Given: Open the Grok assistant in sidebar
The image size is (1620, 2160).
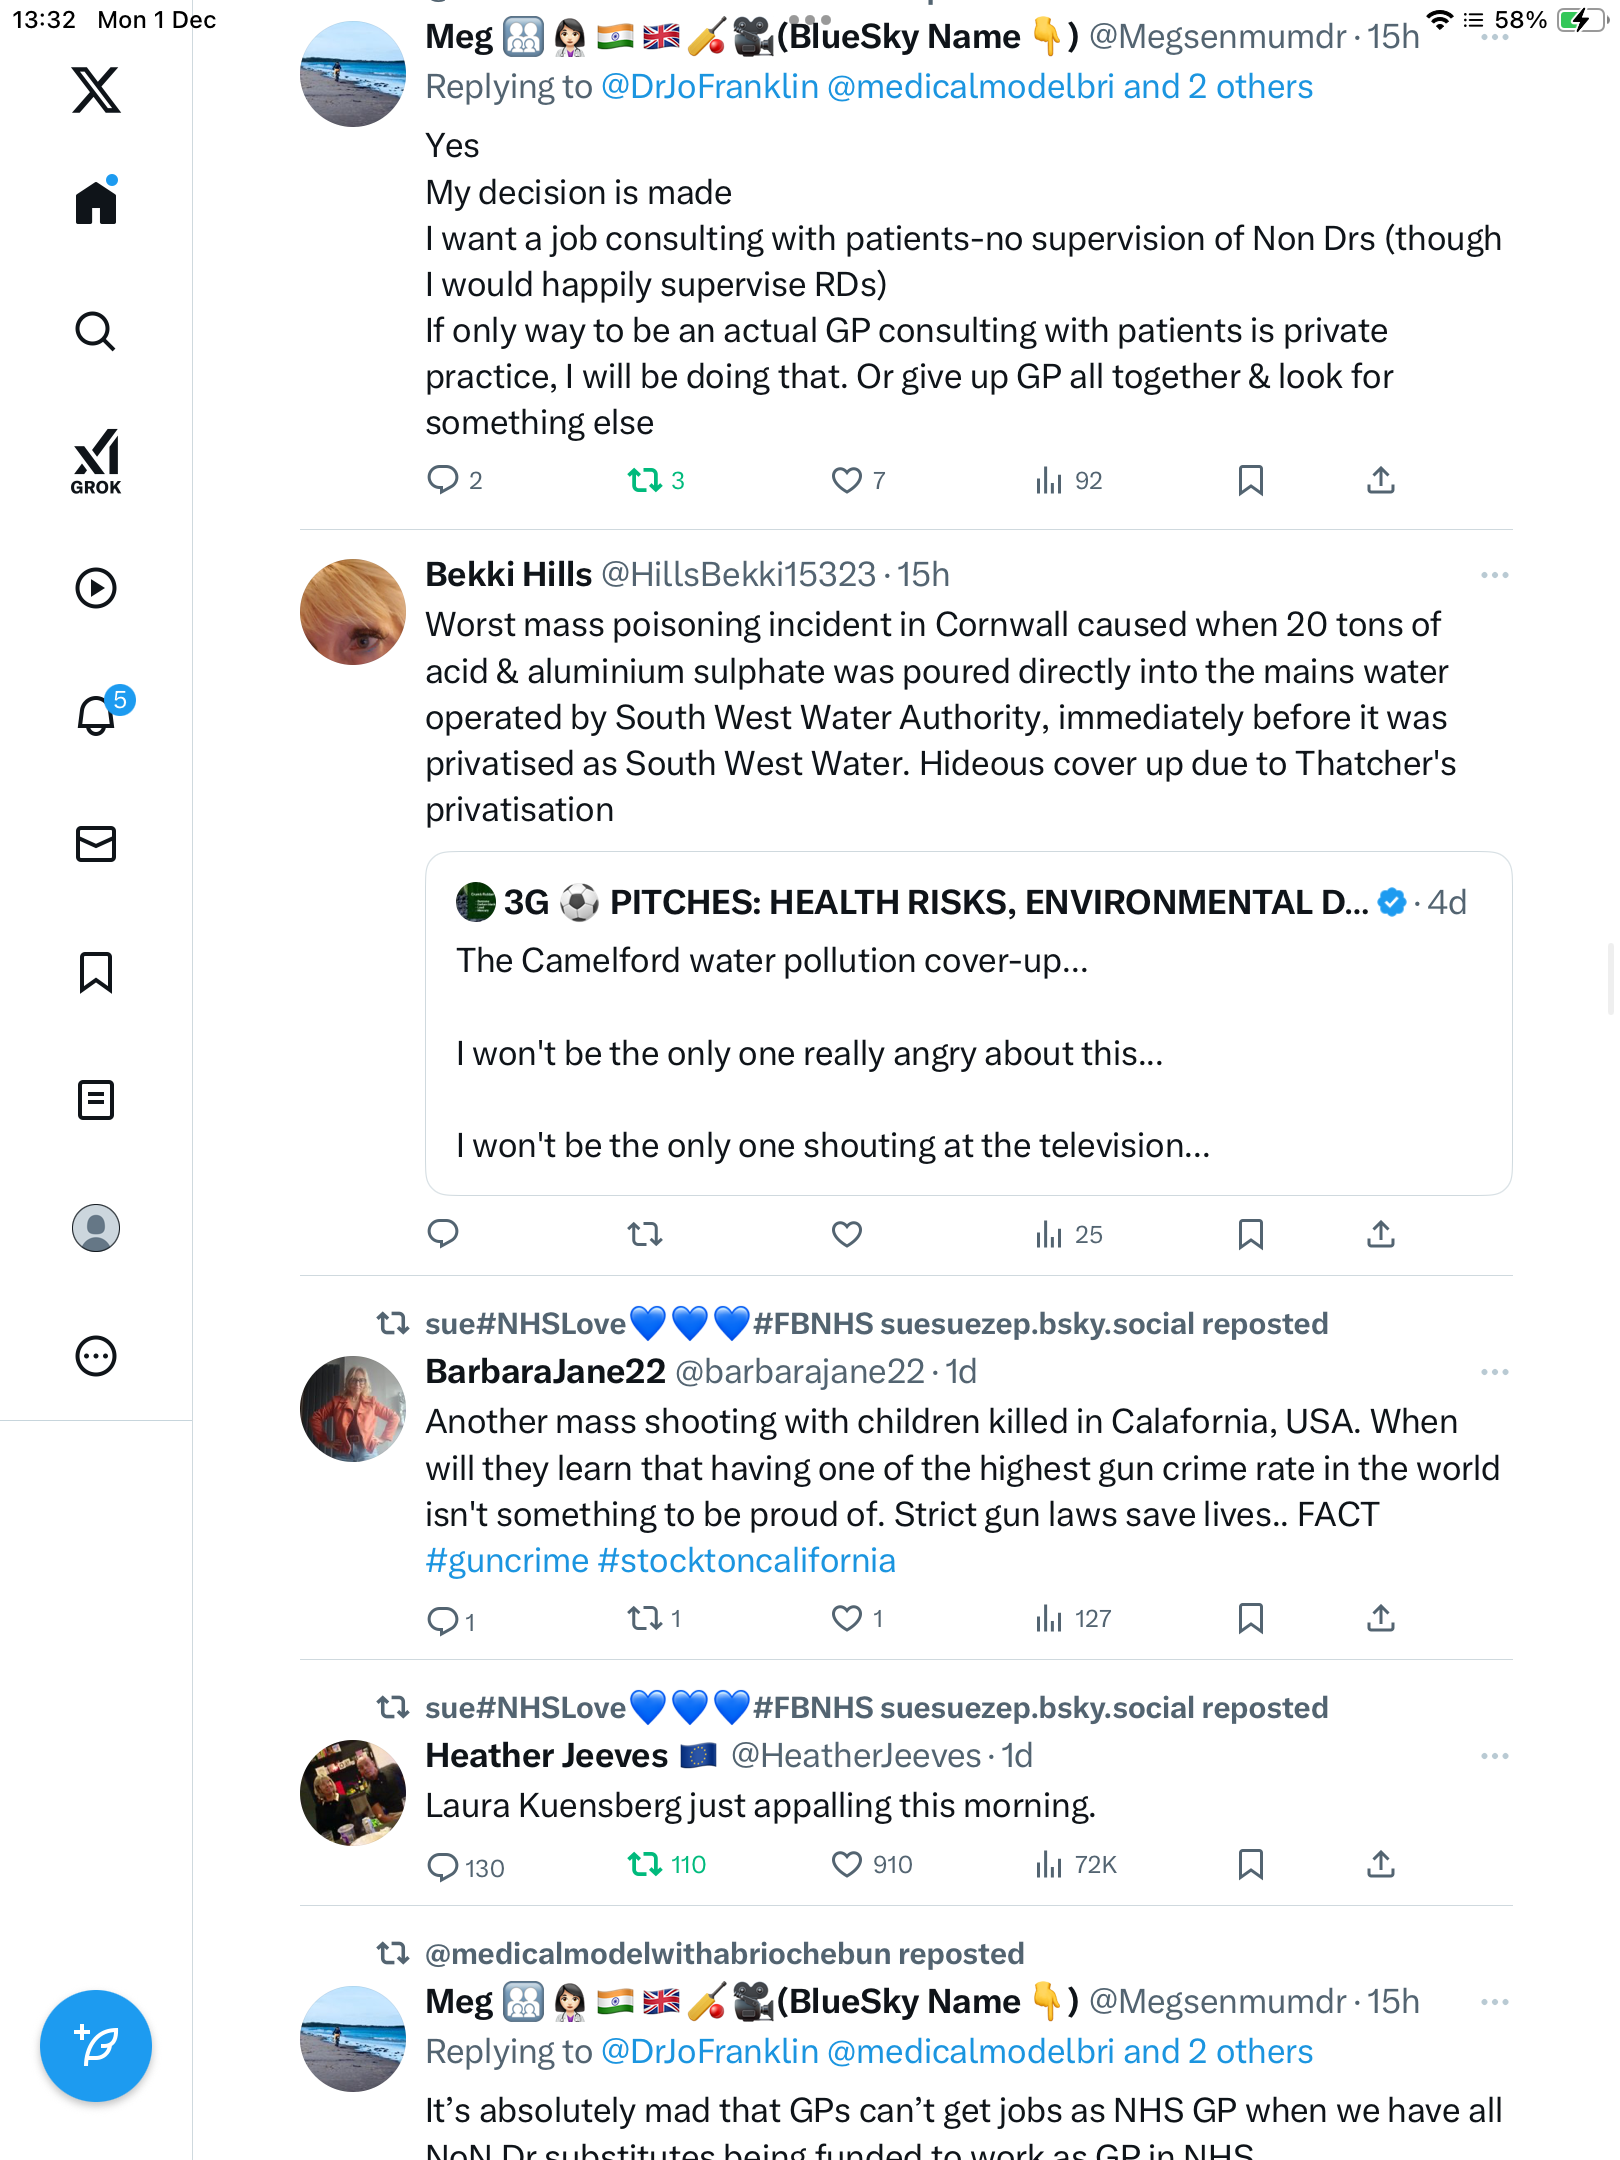Looking at the screenshot, I should coord(96,461).
